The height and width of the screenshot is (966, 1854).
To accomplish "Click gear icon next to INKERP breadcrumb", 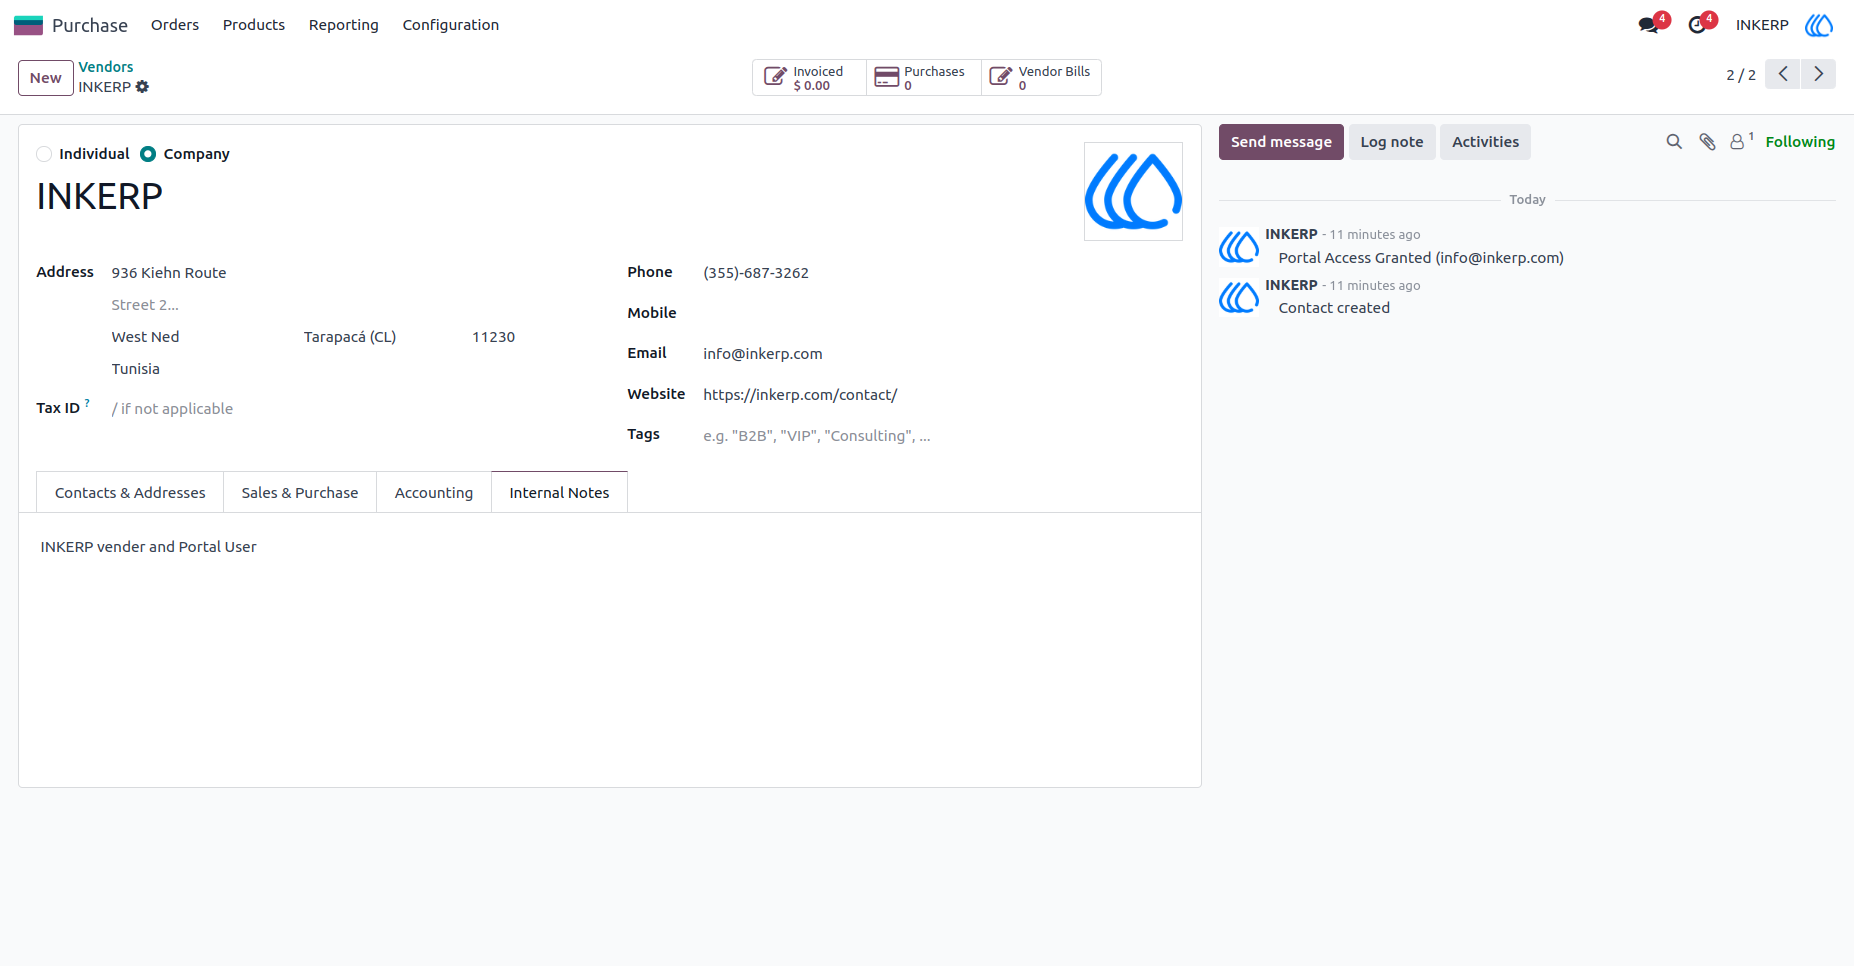I will pyautogui.click(x=142, y=87).
